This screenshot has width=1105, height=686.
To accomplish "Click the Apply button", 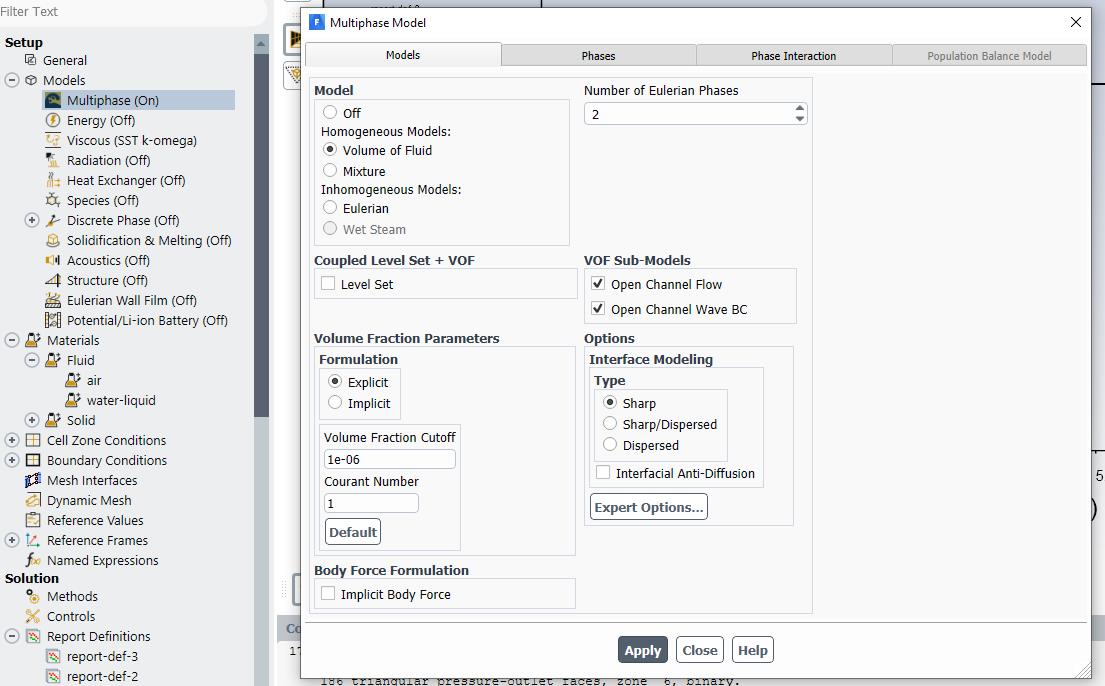I will coord(643,650).
